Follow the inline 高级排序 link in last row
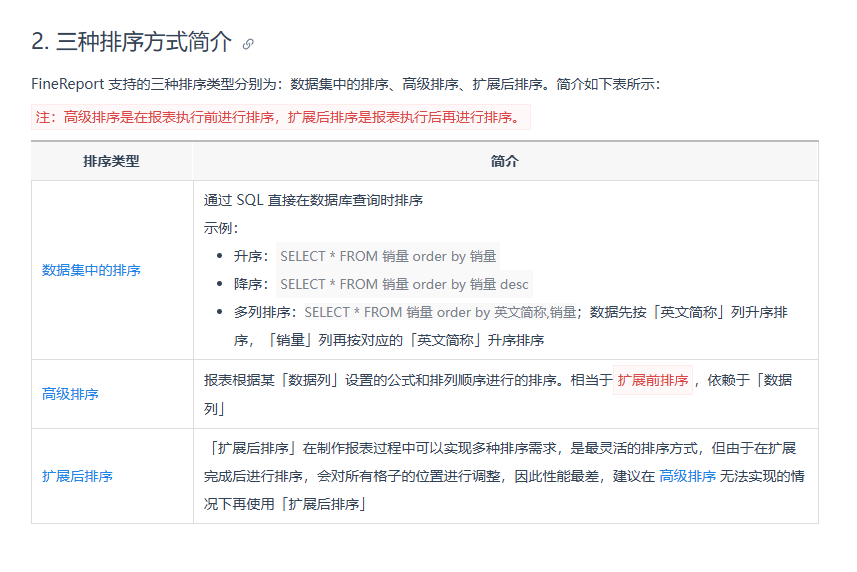The height and width of the screenshot is (572, 857). (x=688, y=476)
